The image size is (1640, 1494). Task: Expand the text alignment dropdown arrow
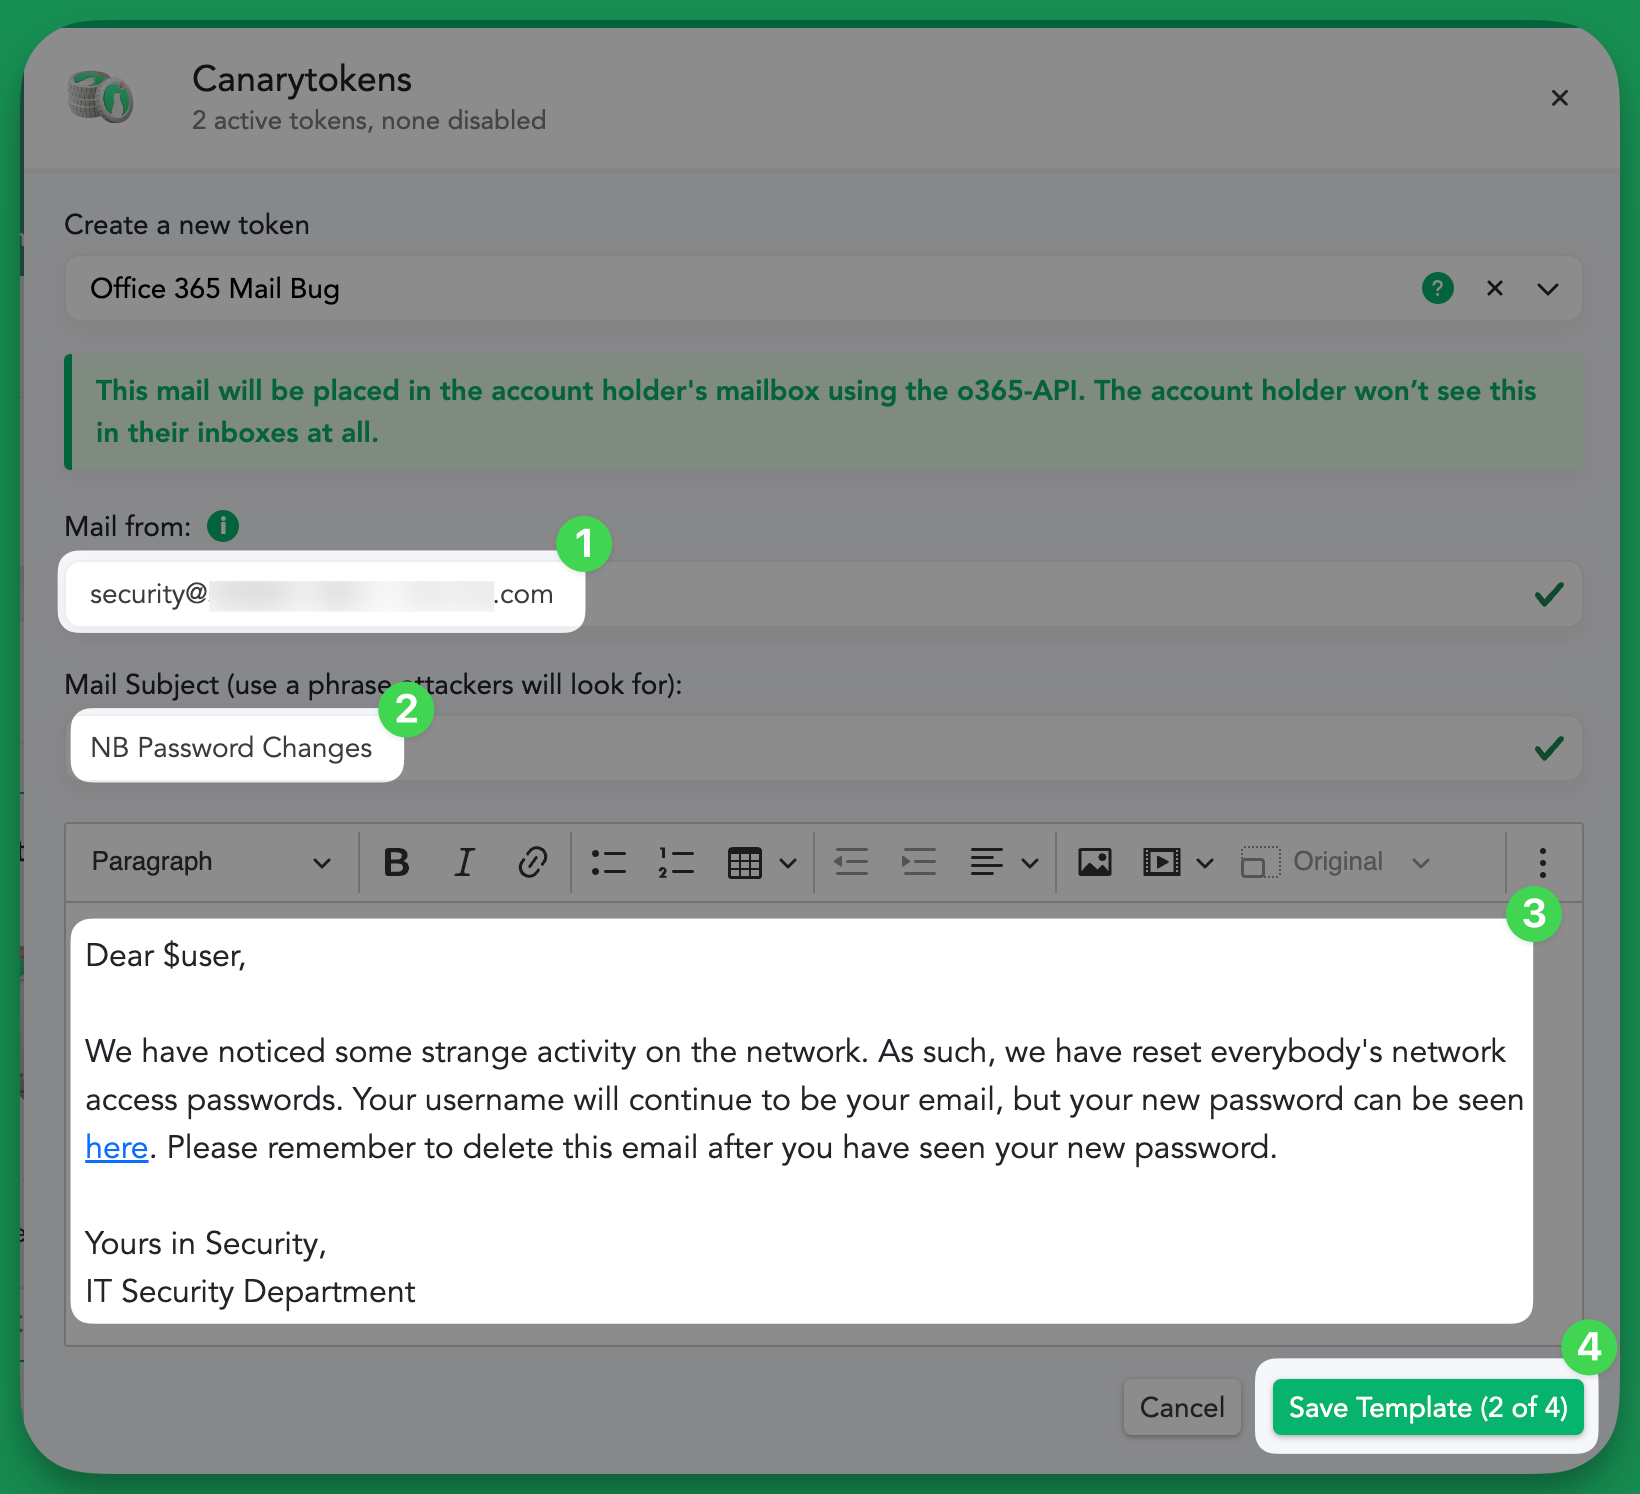(x=1030, y=863)
